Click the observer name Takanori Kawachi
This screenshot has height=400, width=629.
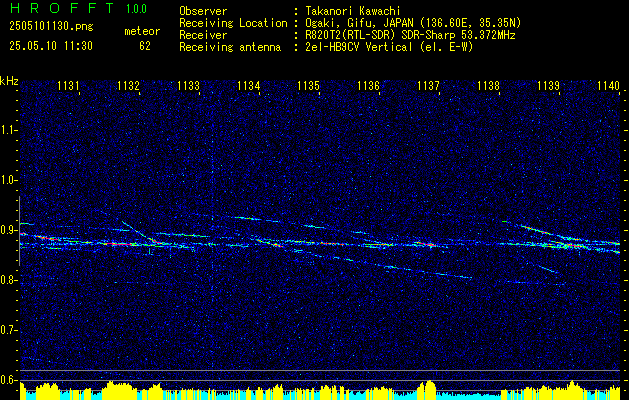tap(353, 11)
